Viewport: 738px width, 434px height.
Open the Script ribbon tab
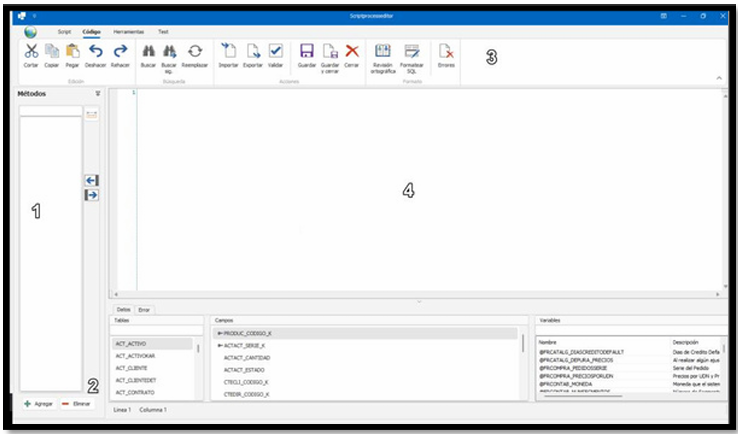click(x=64, y=32)
